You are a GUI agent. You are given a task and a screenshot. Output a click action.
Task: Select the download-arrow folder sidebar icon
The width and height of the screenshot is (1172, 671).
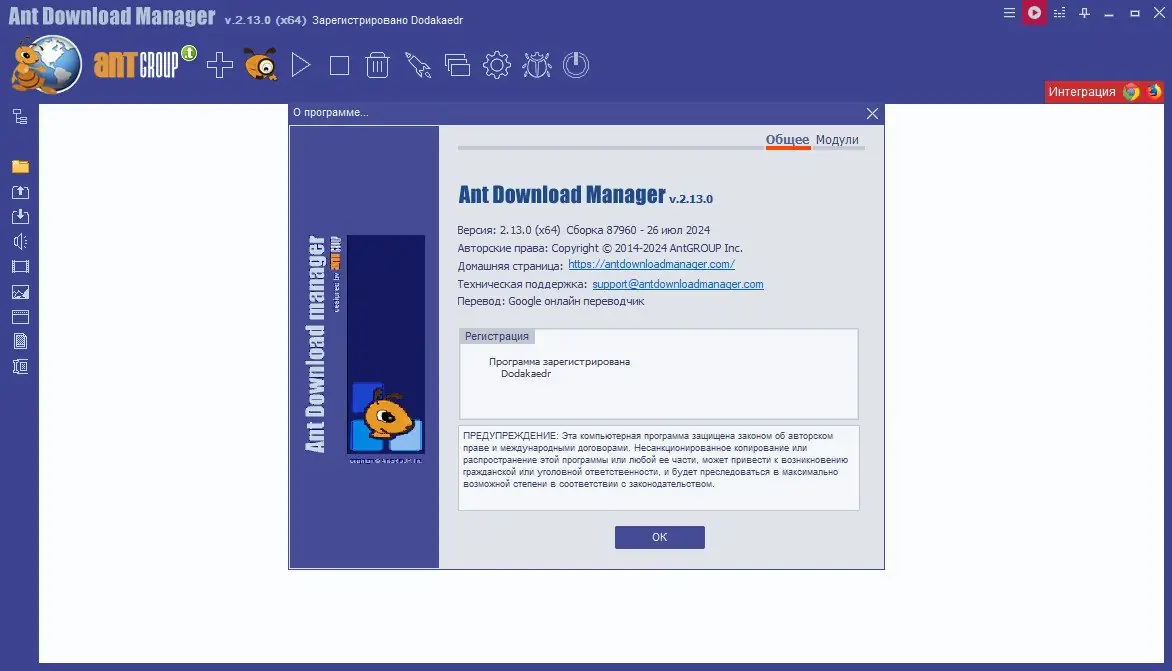(20, 217)
